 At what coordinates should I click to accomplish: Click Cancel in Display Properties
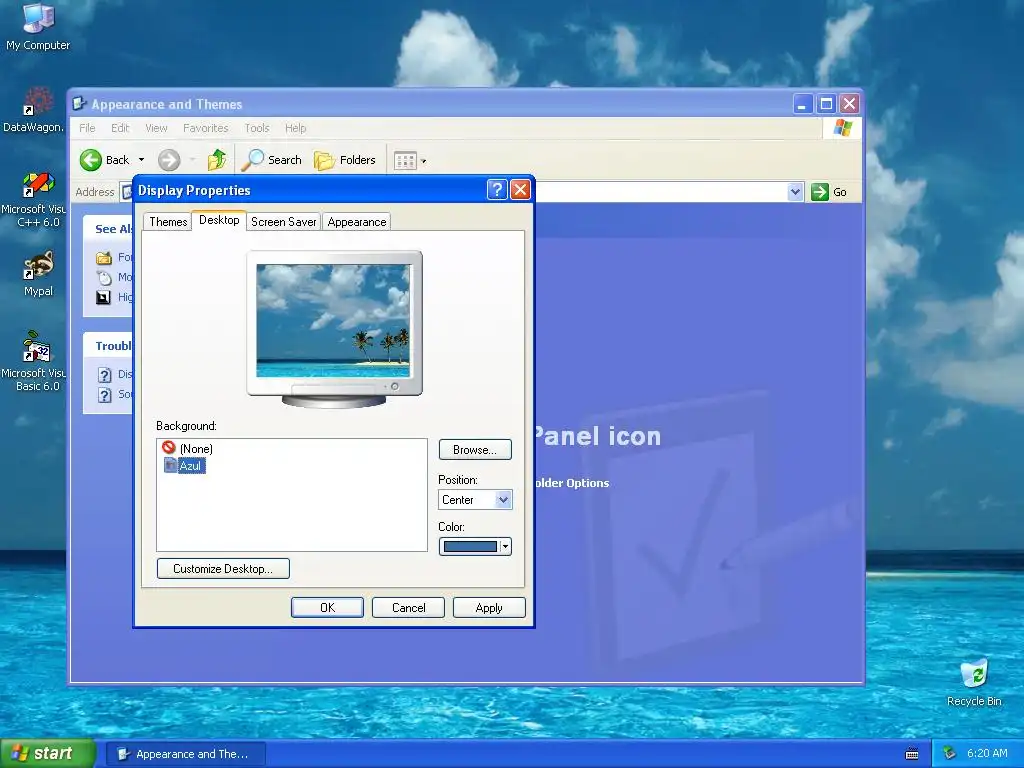(x=408, y=608)
